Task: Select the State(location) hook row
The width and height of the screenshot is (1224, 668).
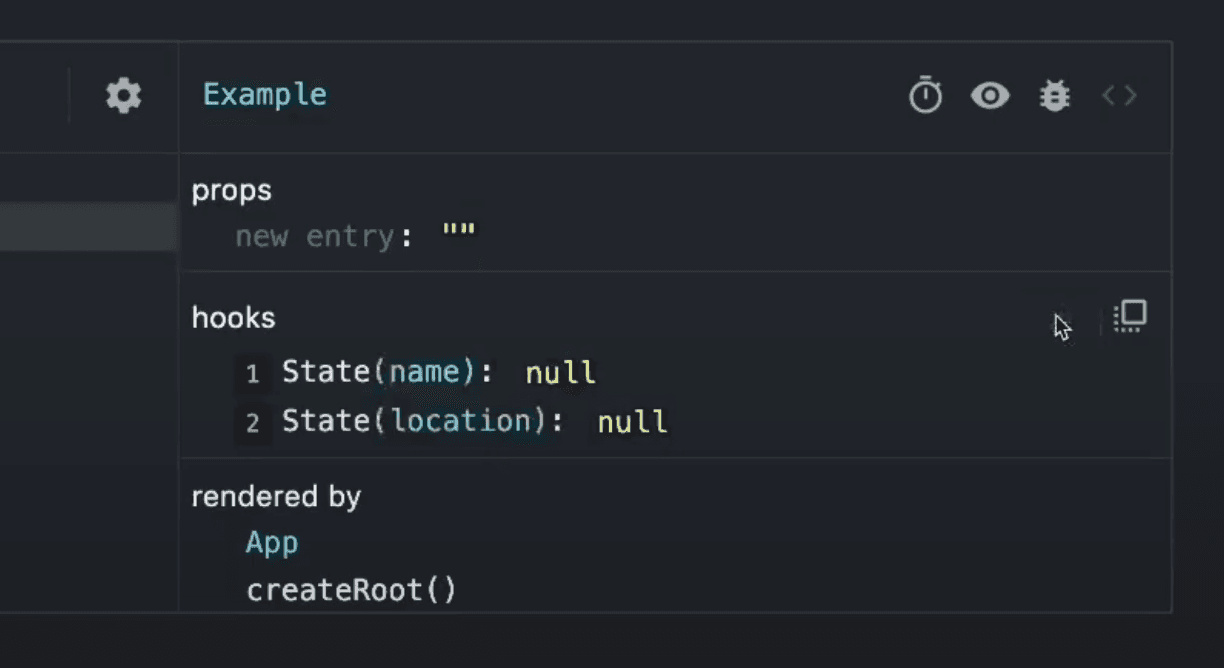Action: click(422, 422)
